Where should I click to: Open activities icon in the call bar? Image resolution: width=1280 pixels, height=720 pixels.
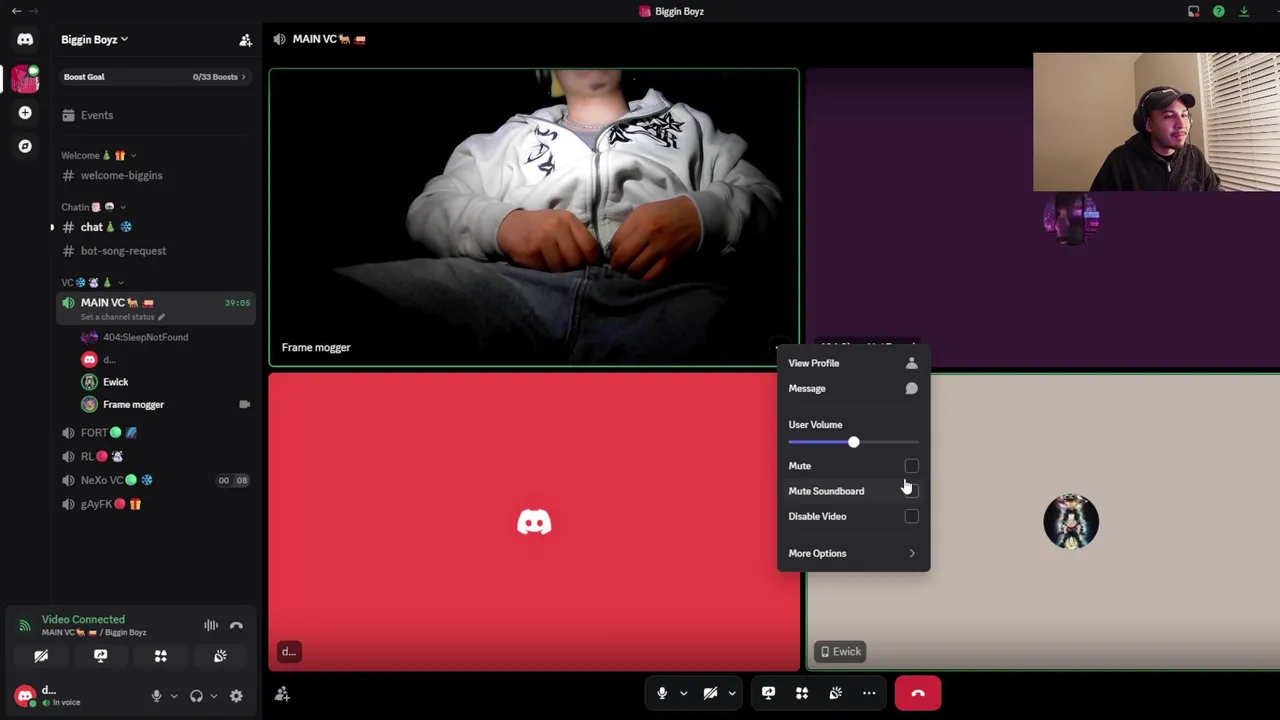[x=802, y=693]
